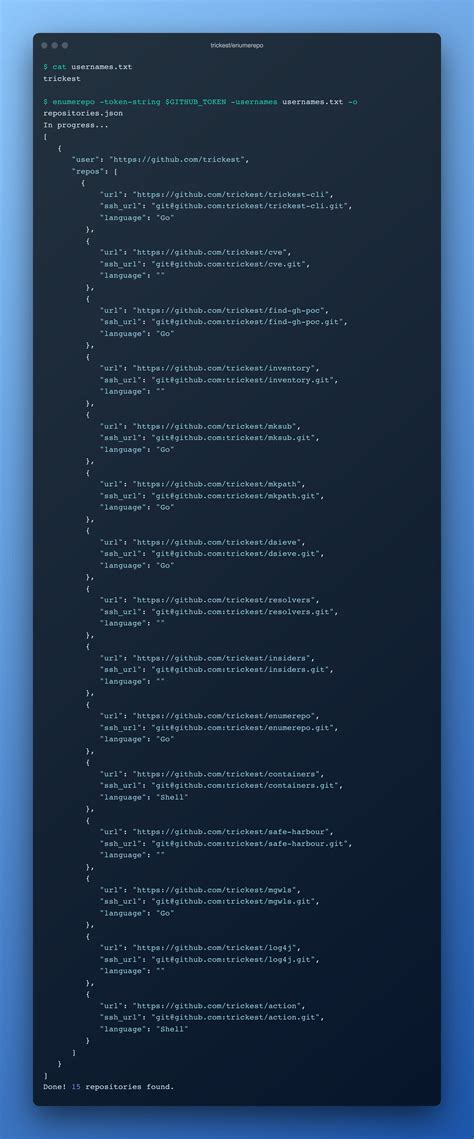Click the middle gray window control dot

pos(54,45)
